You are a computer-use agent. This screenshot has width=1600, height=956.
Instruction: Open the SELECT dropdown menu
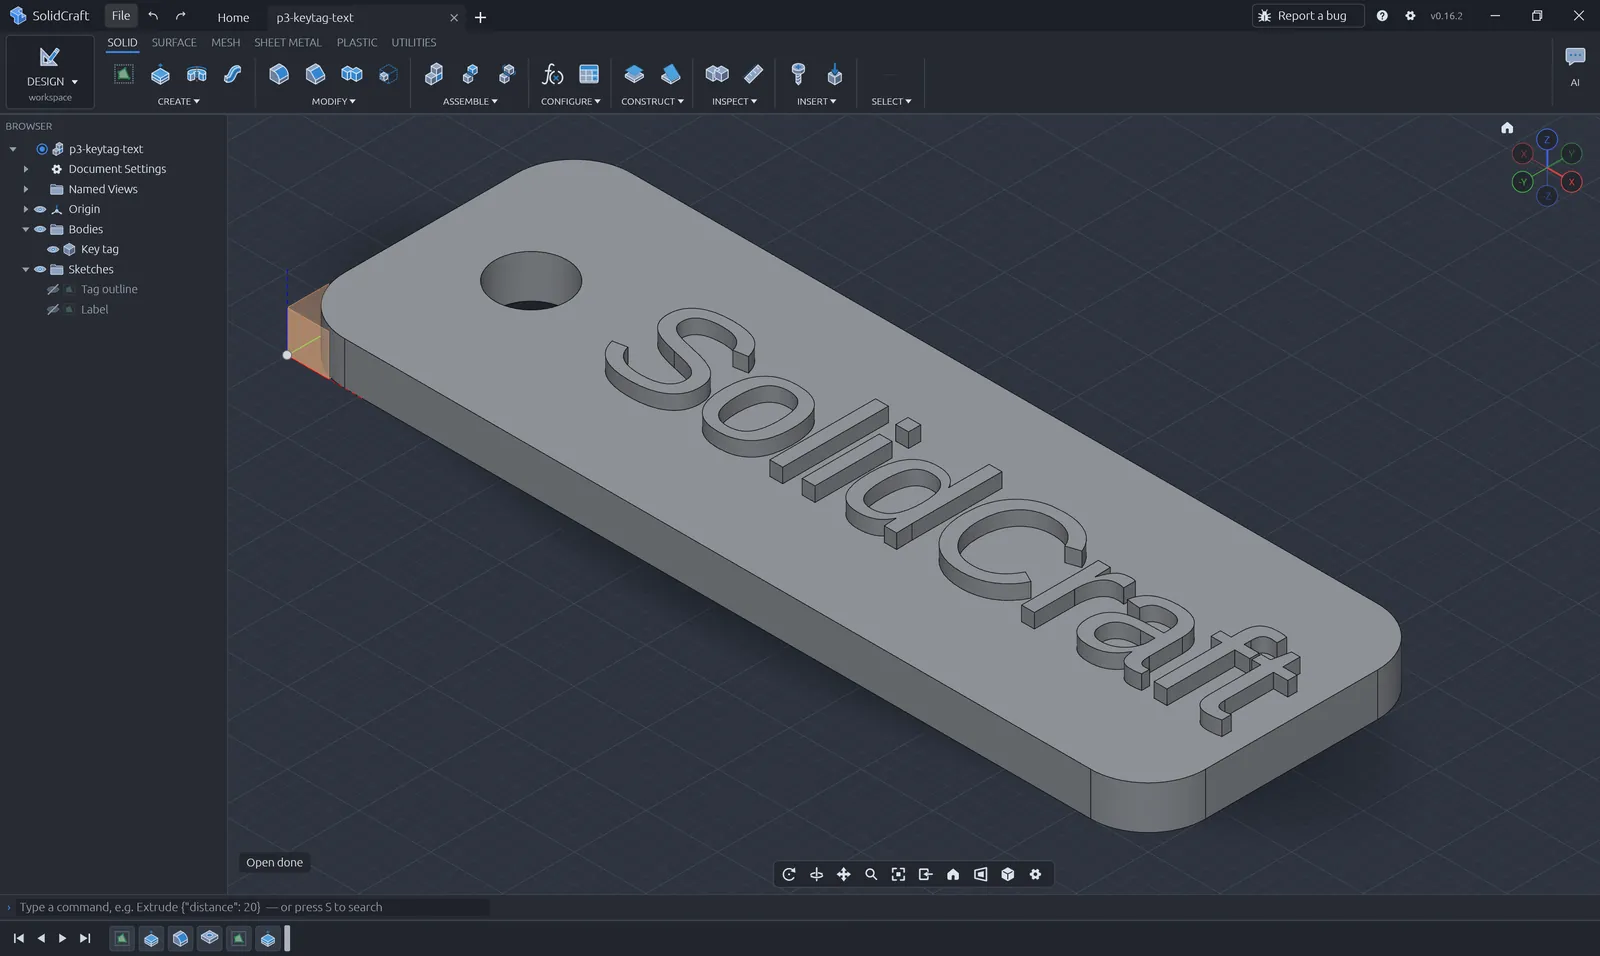(891, 101)
